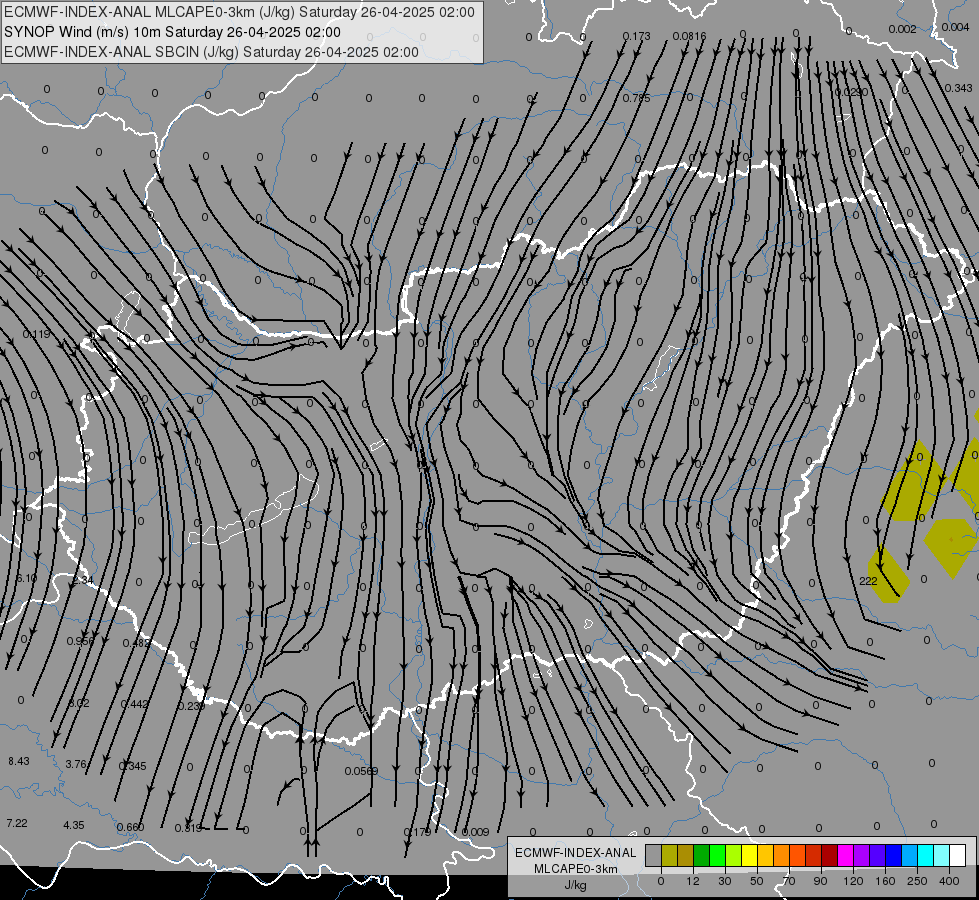Image resolution: width=979 pixels, height=900 pixels.
Task: Click the legend scale value '250'
Action: pyautogui.click(x=917, y=881)
